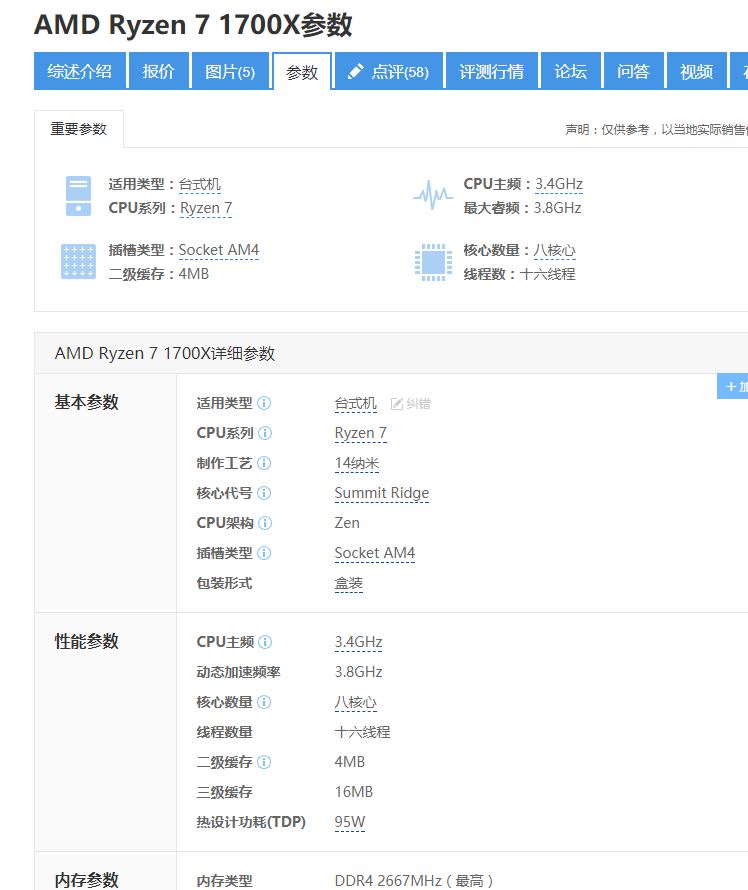Click the 4MB value in 性能参数 table
The height and width of the screenshot is (890, 748).
[350, 762]
